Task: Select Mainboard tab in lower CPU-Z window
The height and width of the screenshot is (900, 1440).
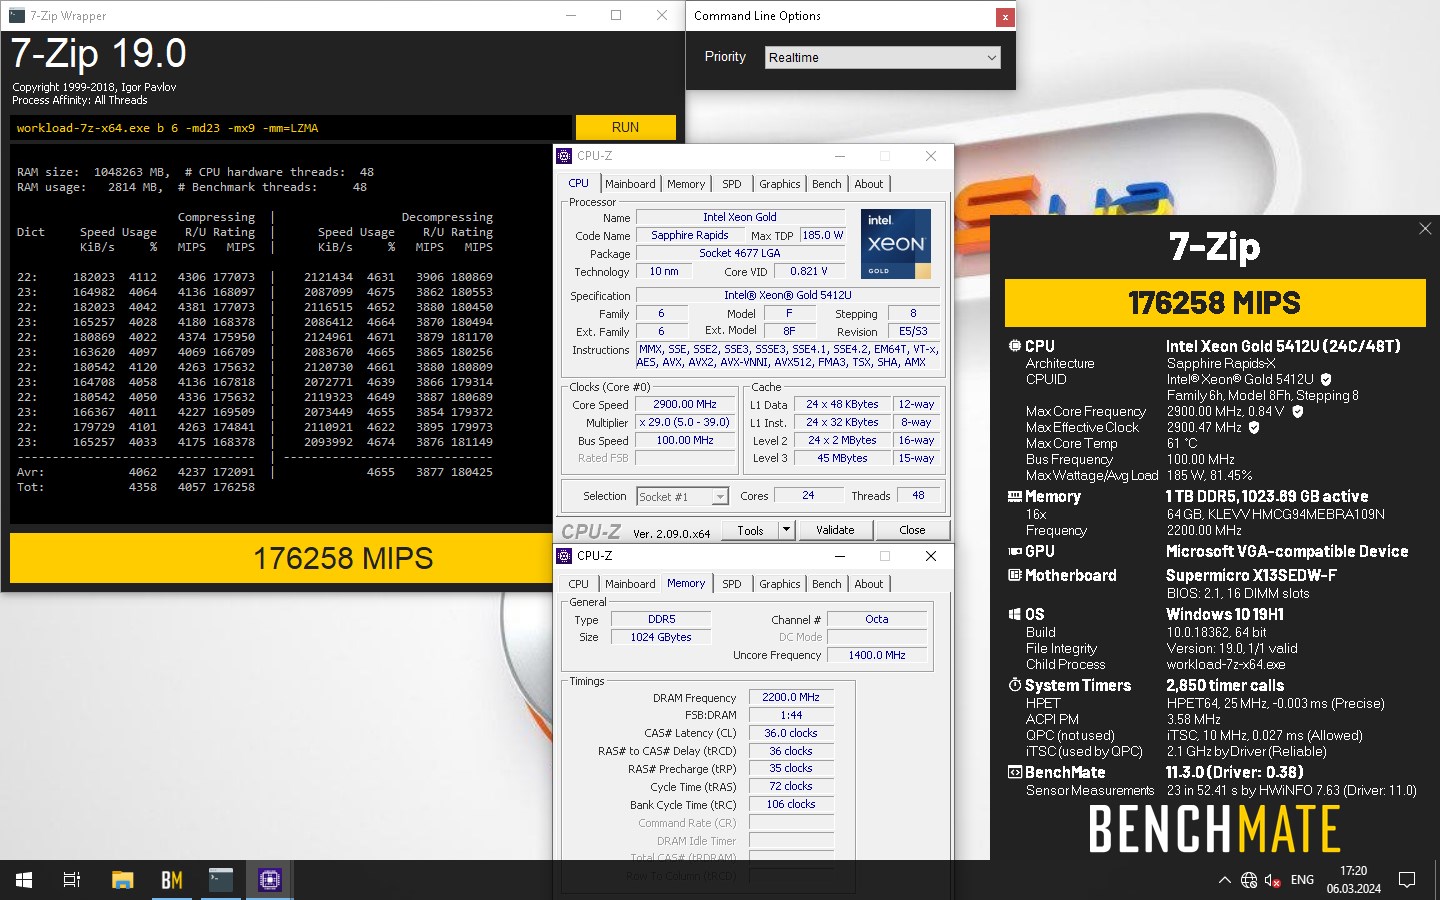Action: click(630, 584)
